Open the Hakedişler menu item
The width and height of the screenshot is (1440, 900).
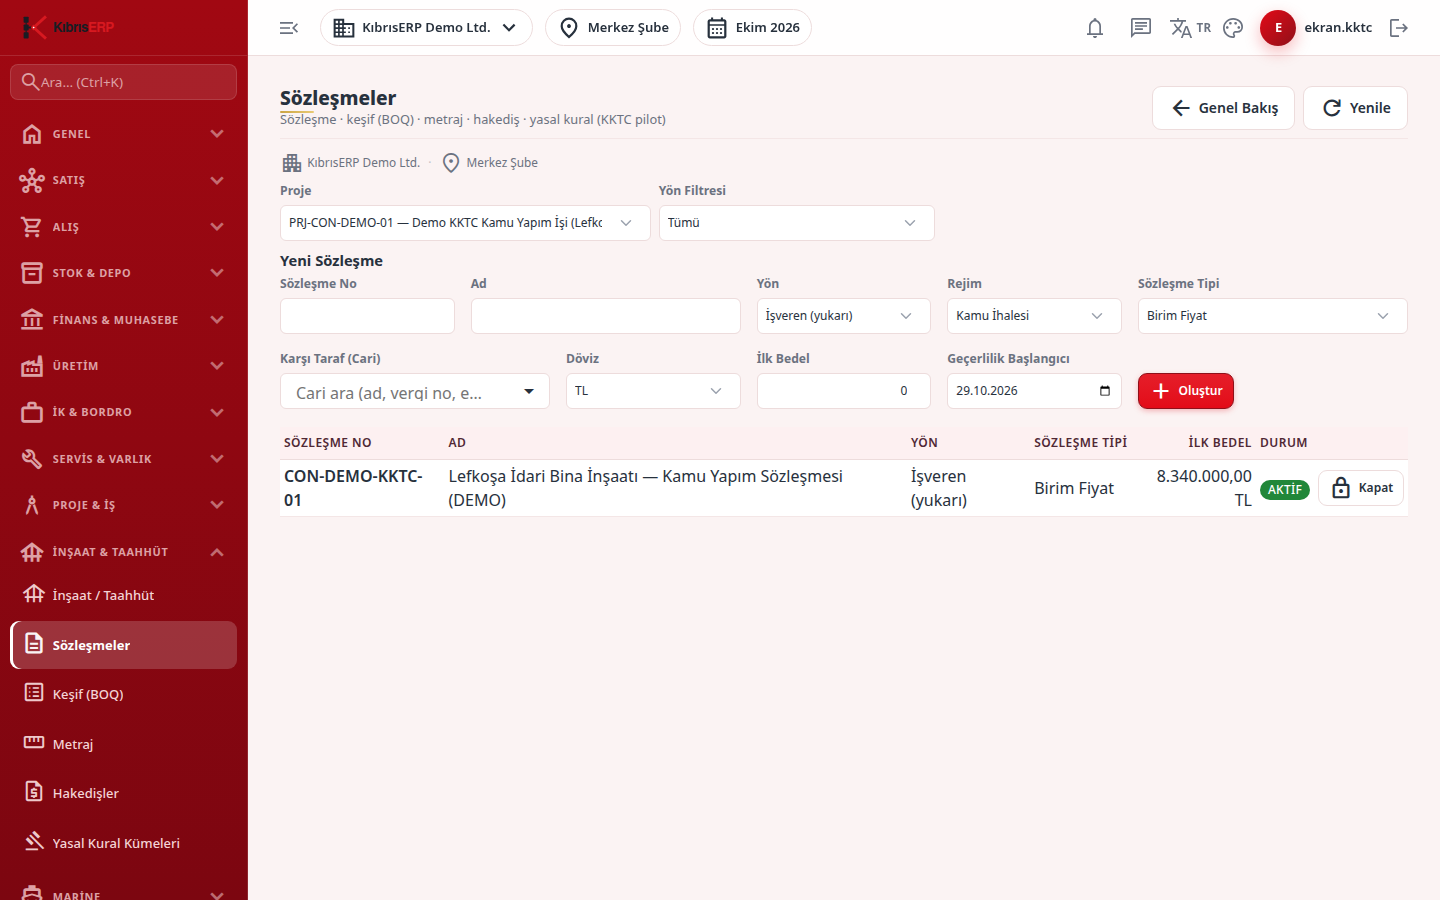[124, 793]
